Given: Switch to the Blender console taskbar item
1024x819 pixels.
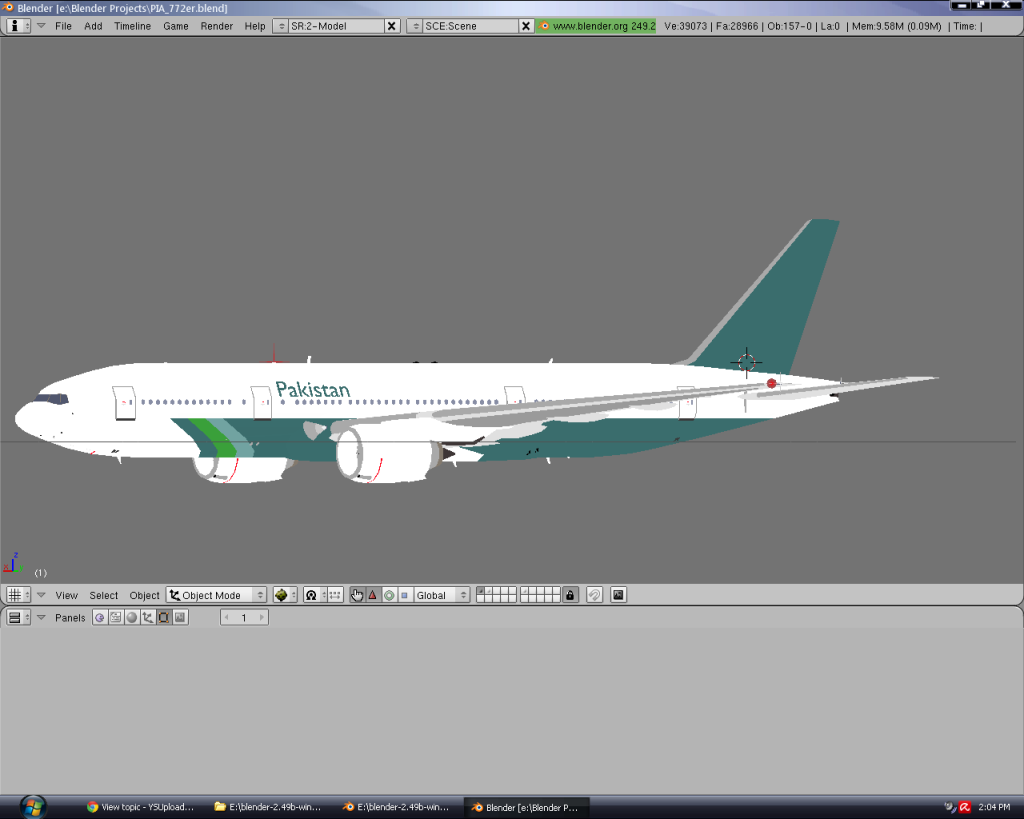Looking at the screenshot, I should click(396, 807).
